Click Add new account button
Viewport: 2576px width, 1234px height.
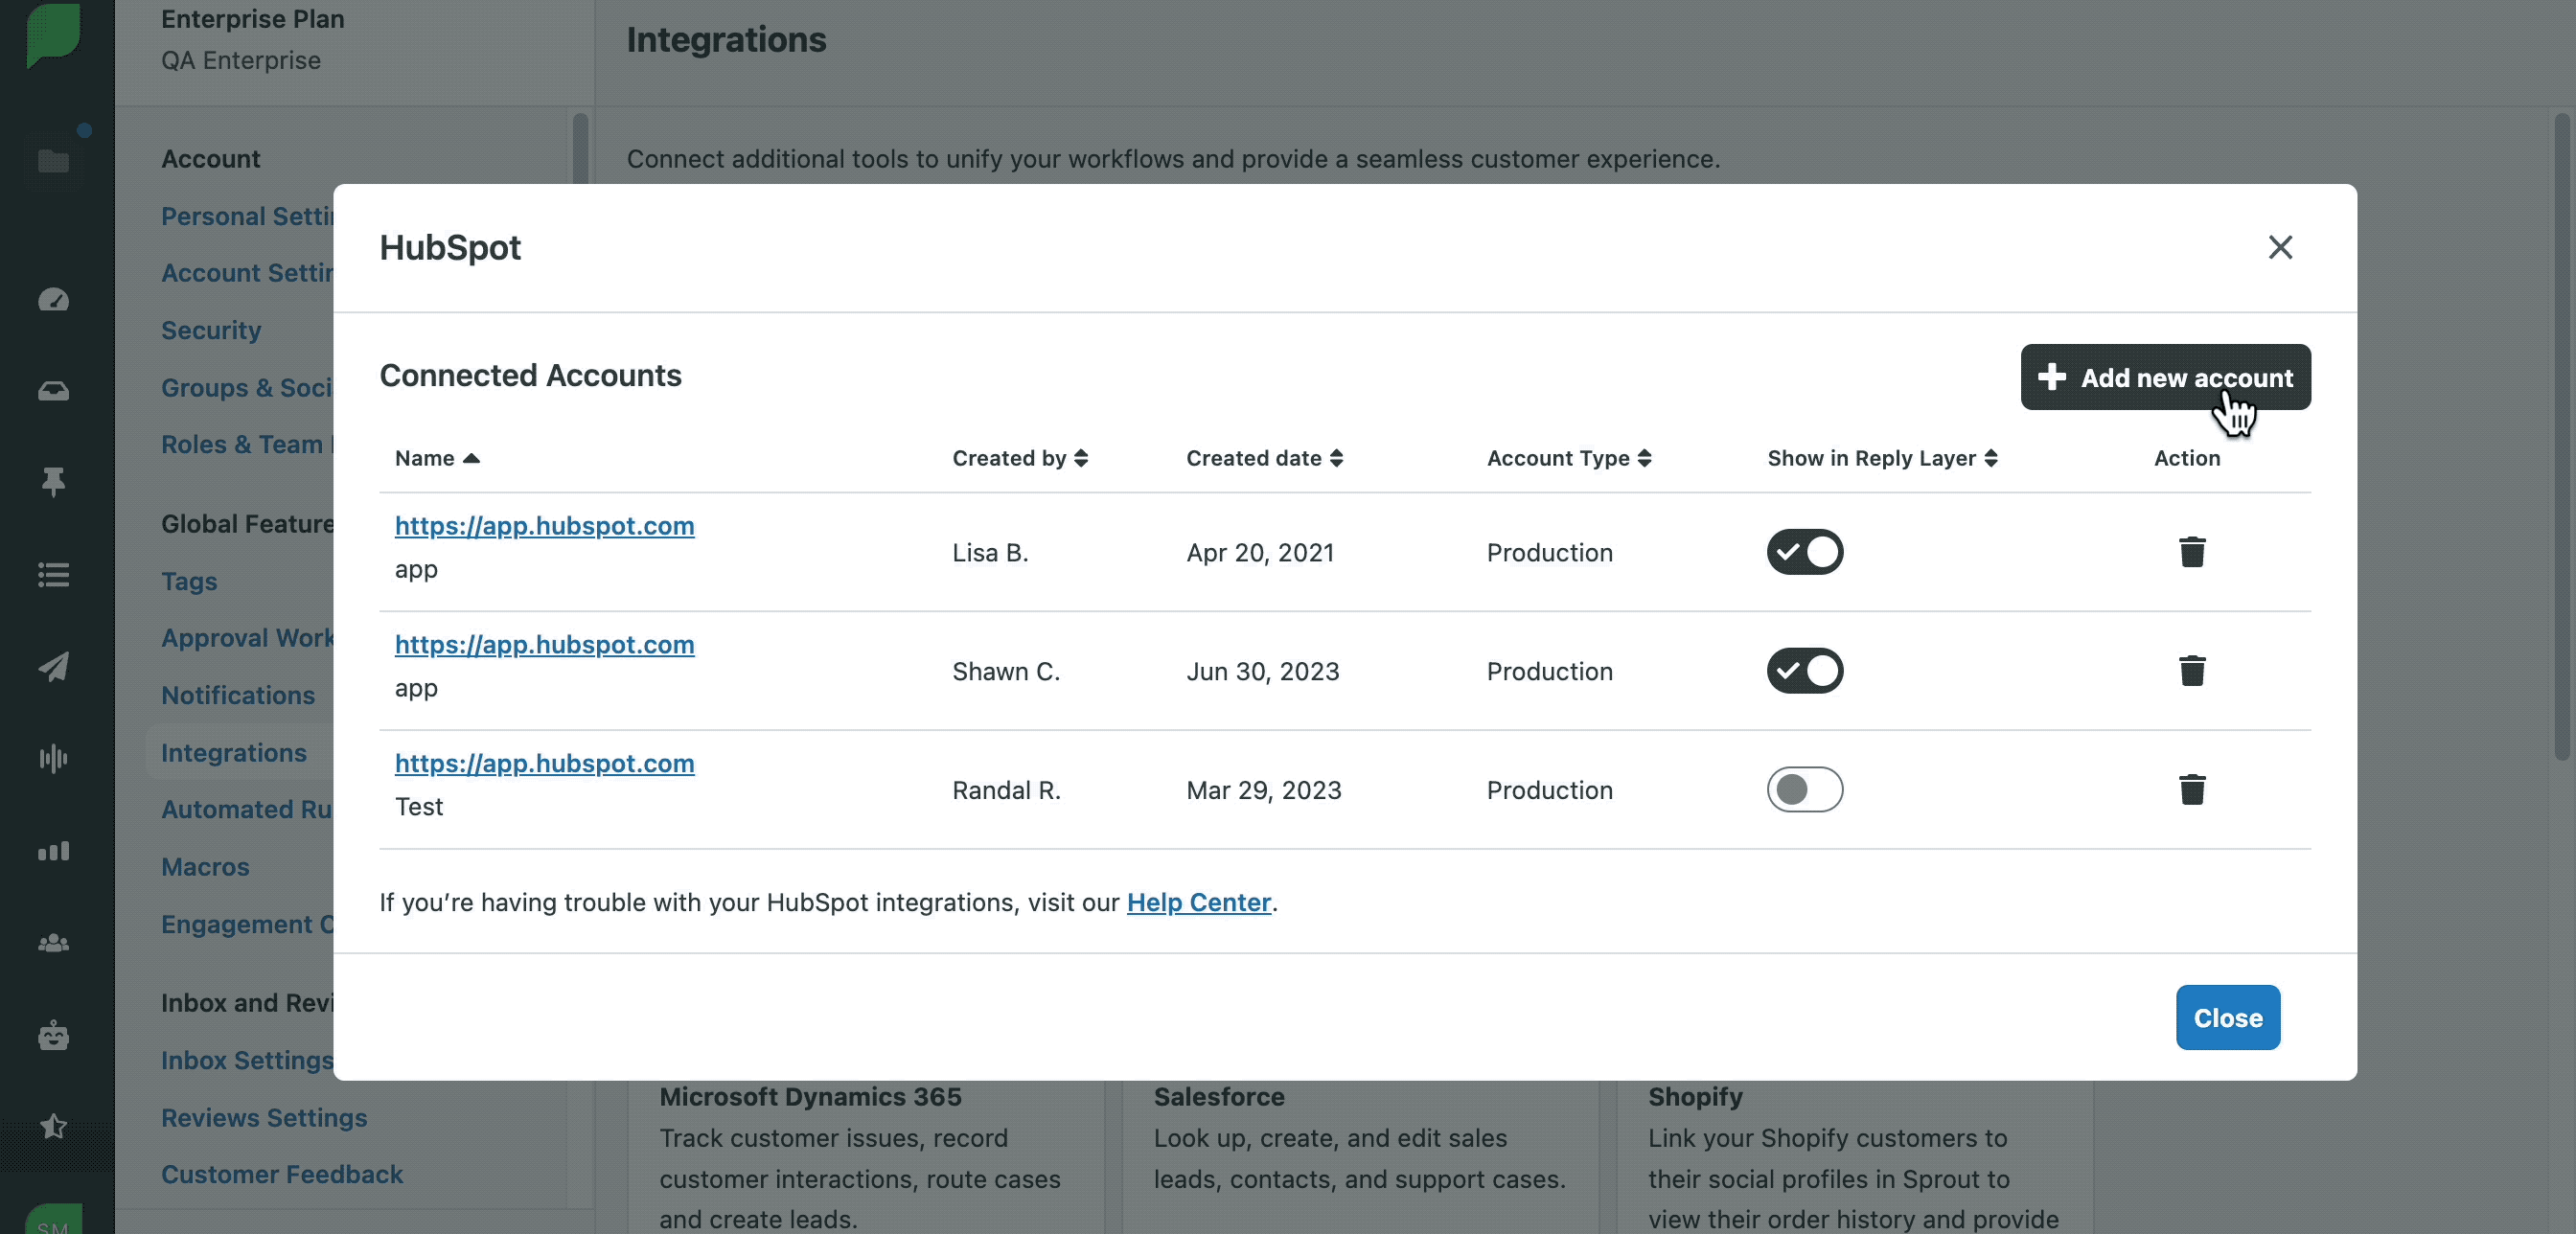tap(2164, 377)
